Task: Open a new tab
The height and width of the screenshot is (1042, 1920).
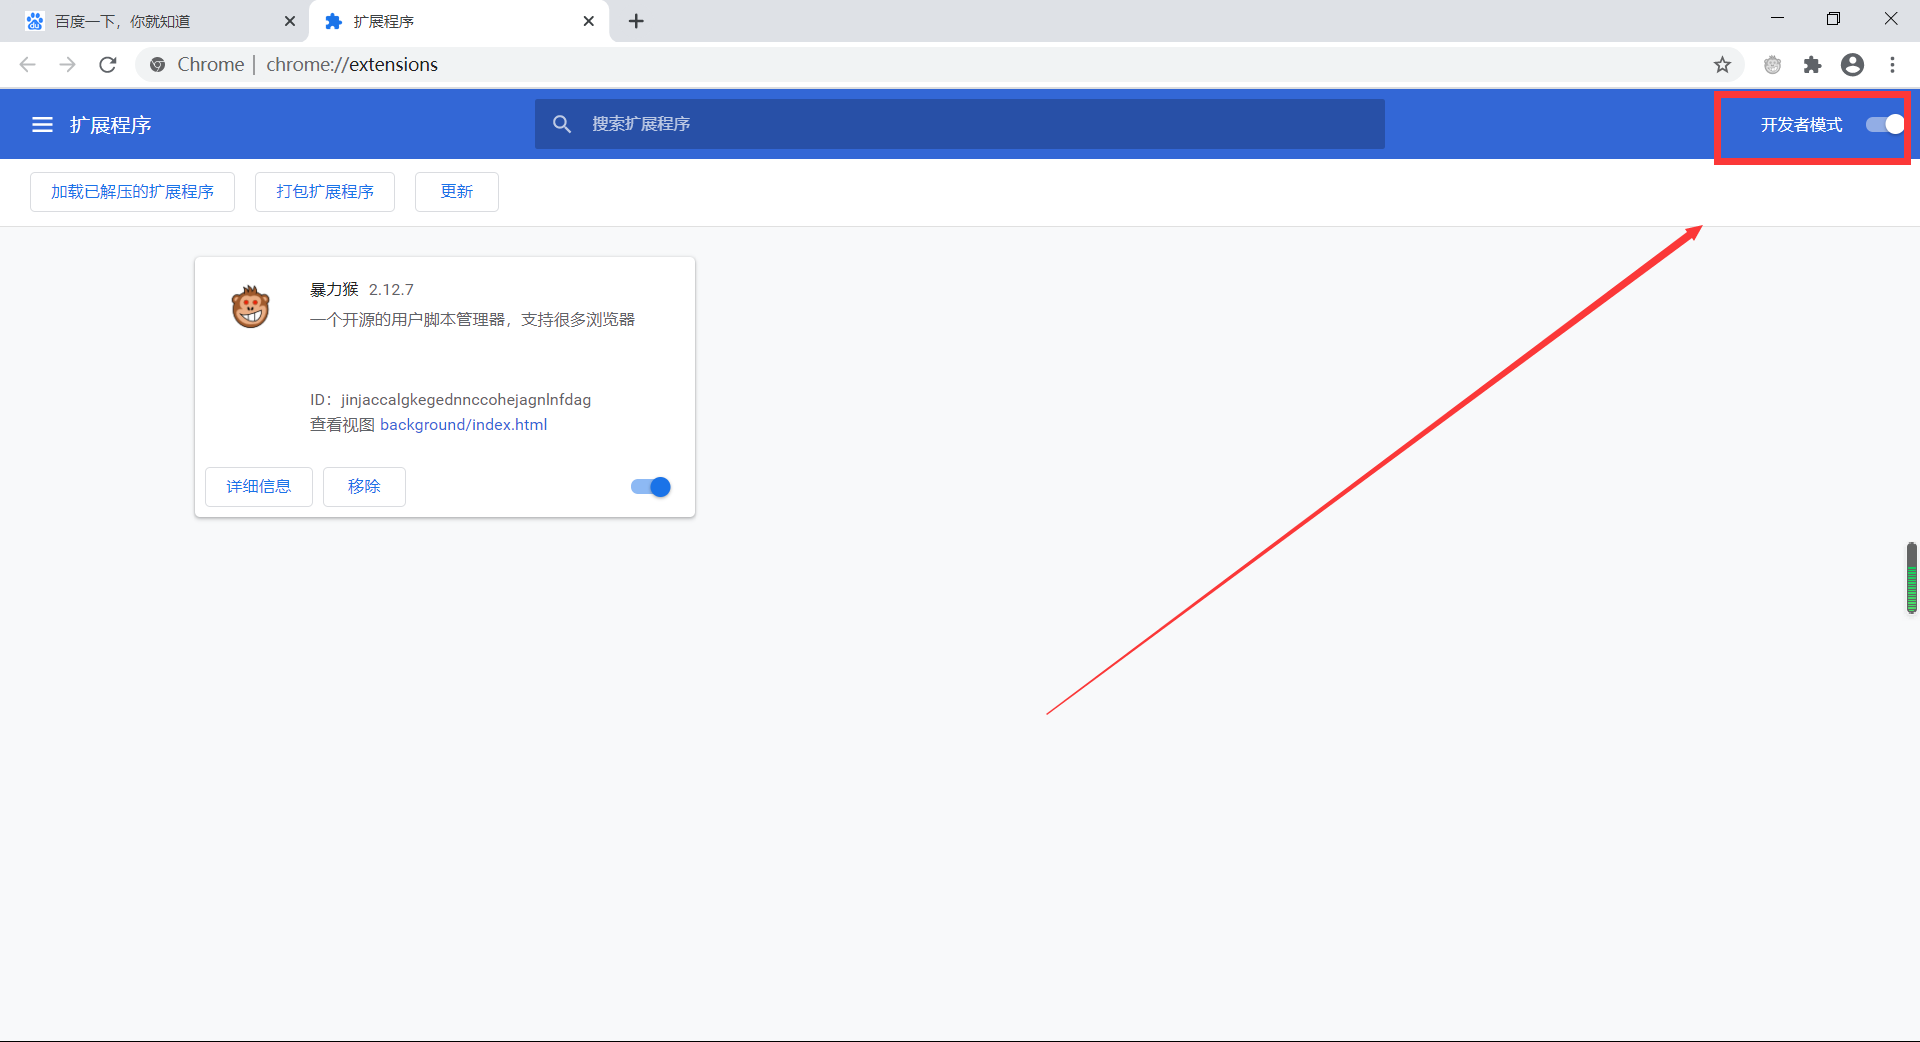Action: pyautogui.click(x=636, y=21)
